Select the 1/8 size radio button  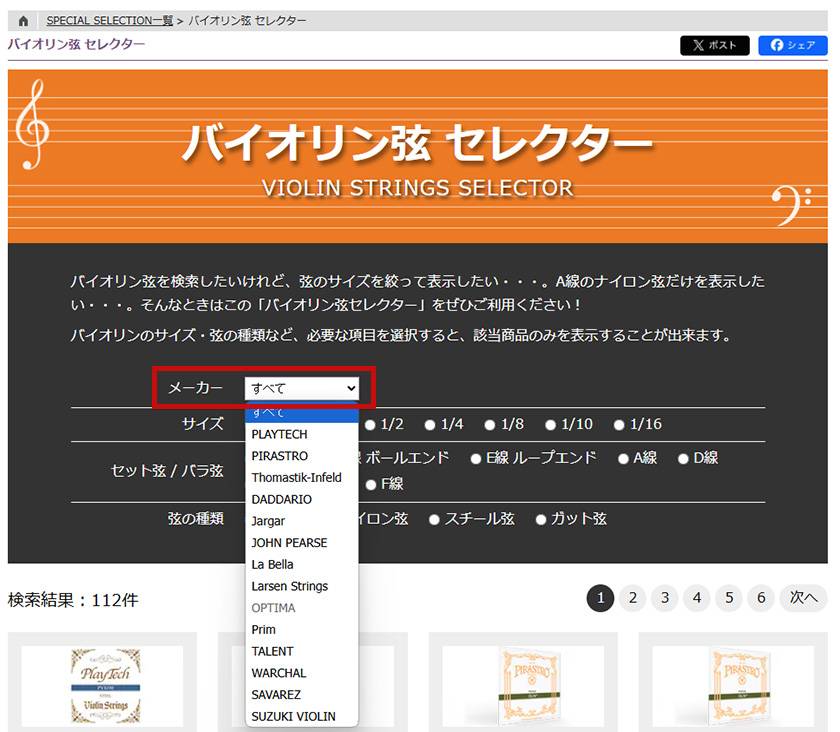490,425
